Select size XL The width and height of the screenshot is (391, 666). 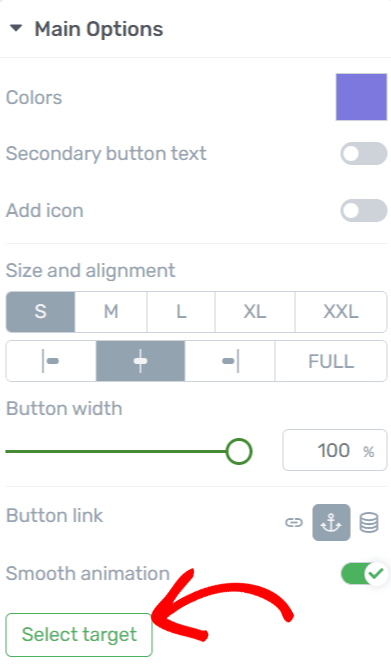(255, 312)
